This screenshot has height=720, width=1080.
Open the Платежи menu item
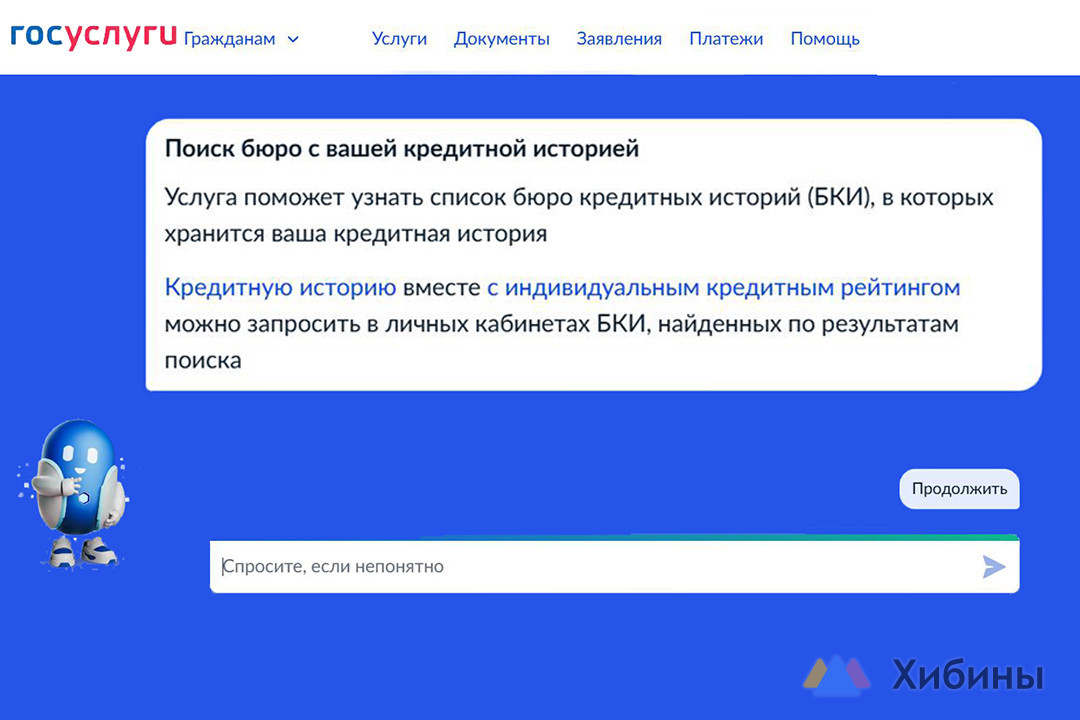(726, 39)
